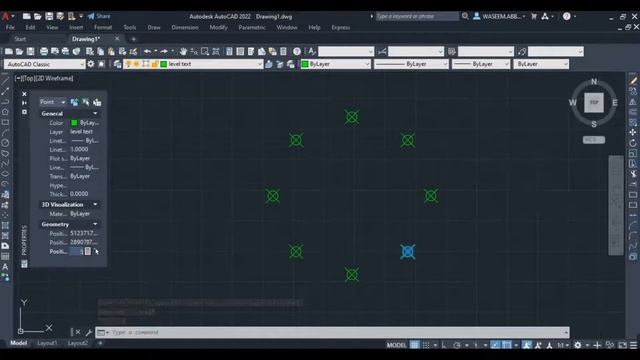Click the Open folder icon in standard toolbar

click(x=19, y=51)
